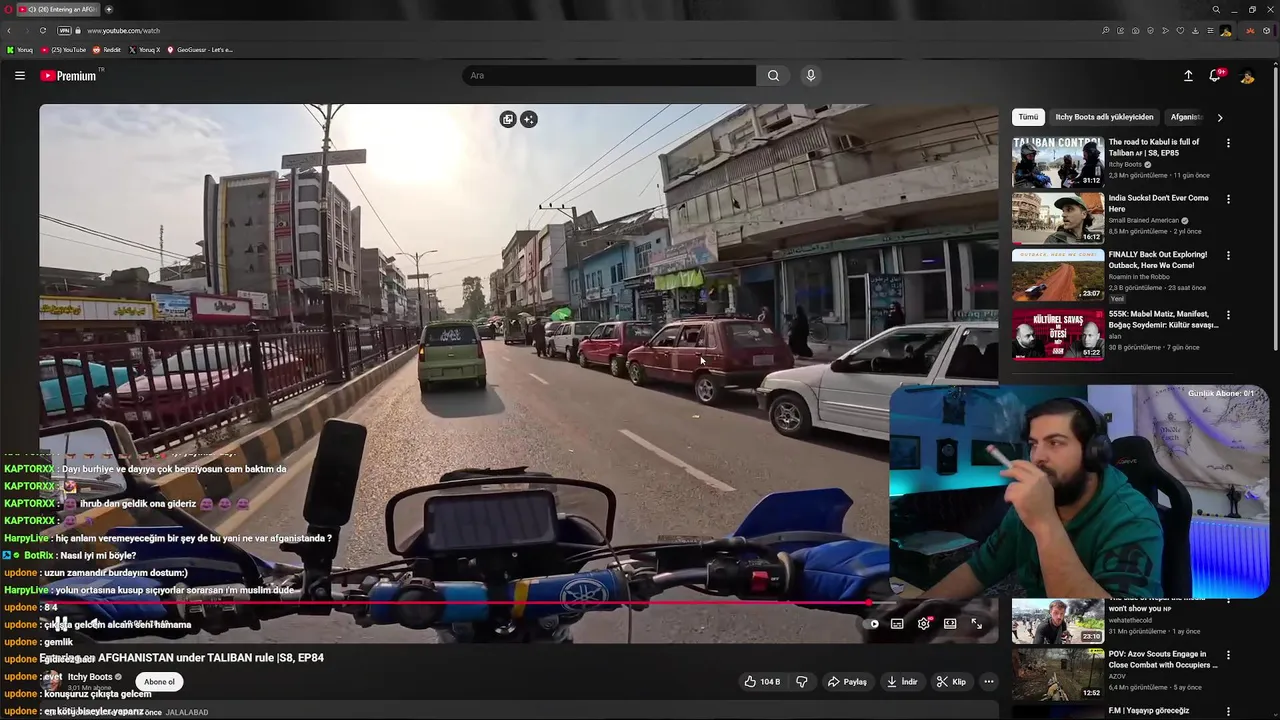Open the Yoruq X bookmark

pos(145,49)
